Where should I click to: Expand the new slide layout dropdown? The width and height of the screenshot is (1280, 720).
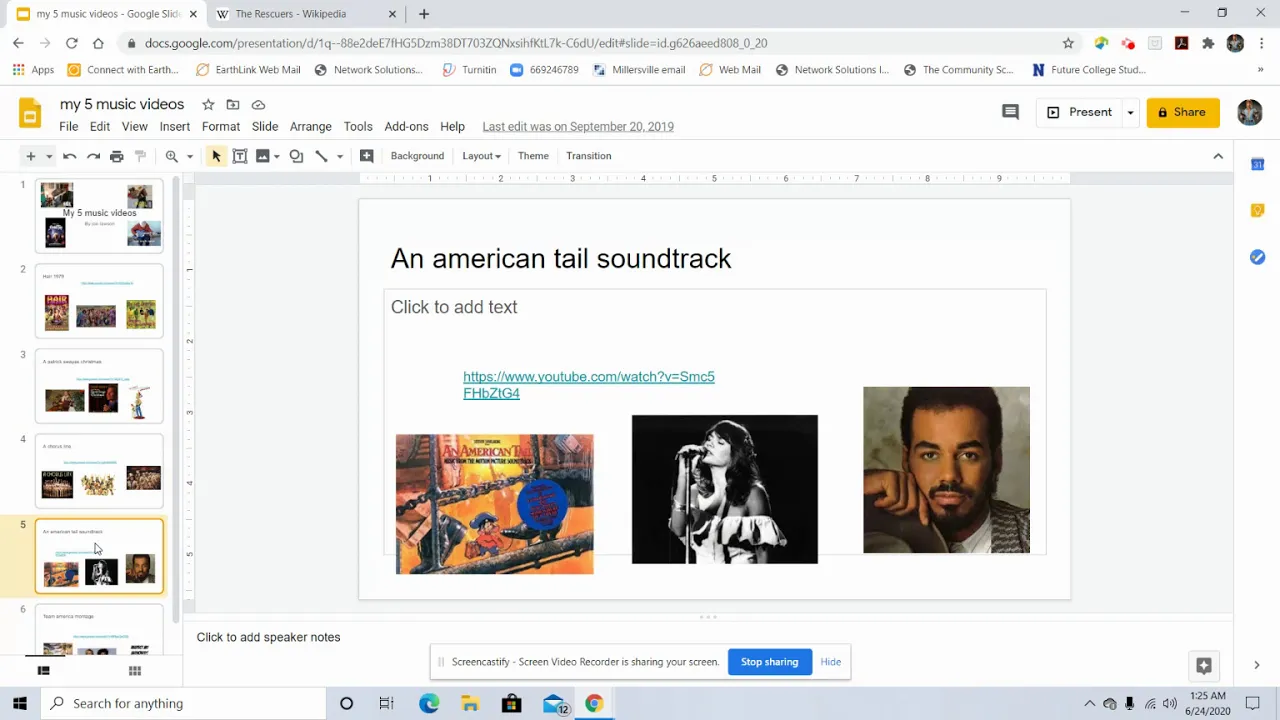[x=48, y=157]
